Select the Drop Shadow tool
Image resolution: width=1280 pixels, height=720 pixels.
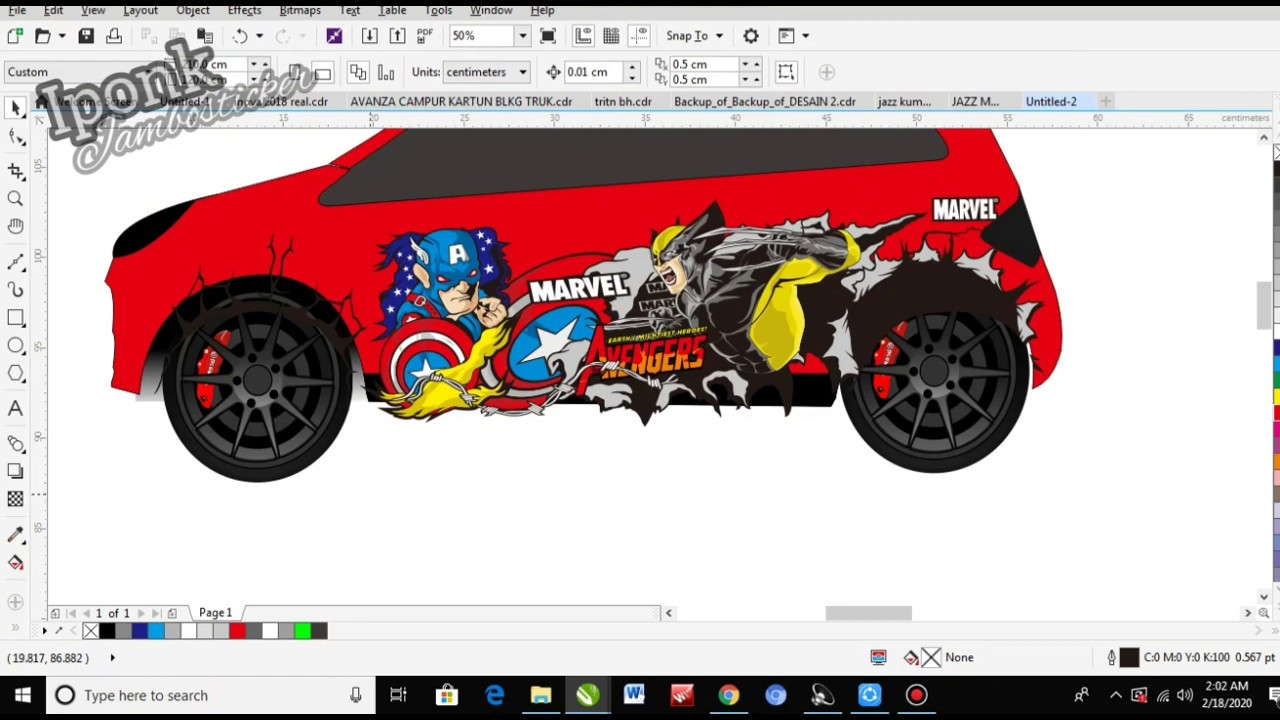[15, 471]
